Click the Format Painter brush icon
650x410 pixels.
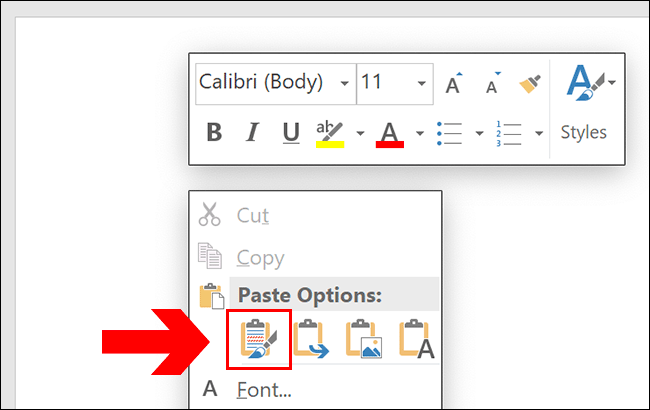pos(529,84)
